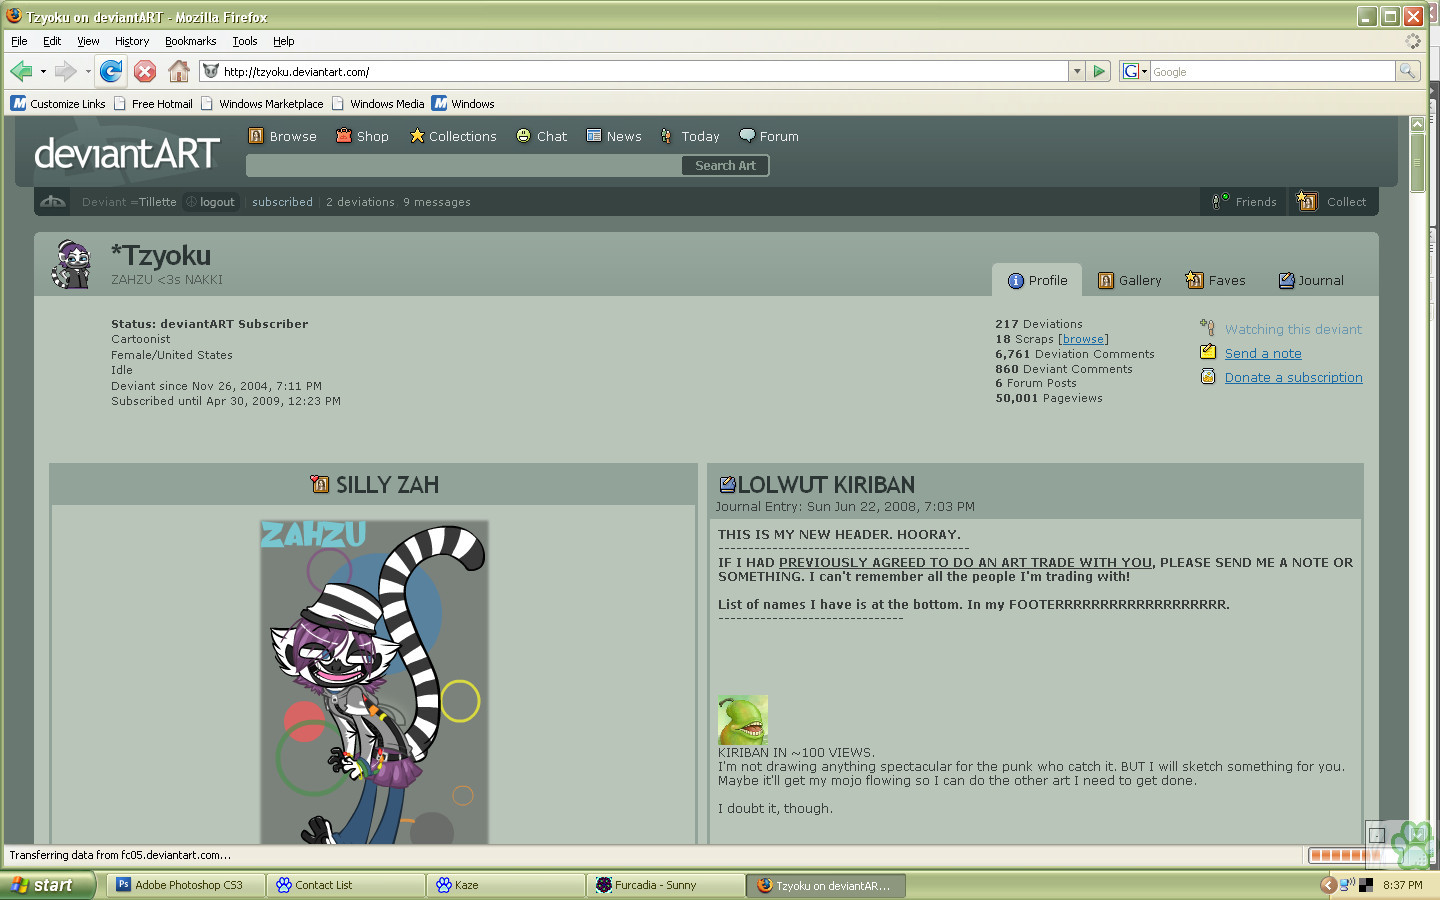Click the deviantART search text field
Screen dimensions: 1440x900
click(x=464, y=165)
